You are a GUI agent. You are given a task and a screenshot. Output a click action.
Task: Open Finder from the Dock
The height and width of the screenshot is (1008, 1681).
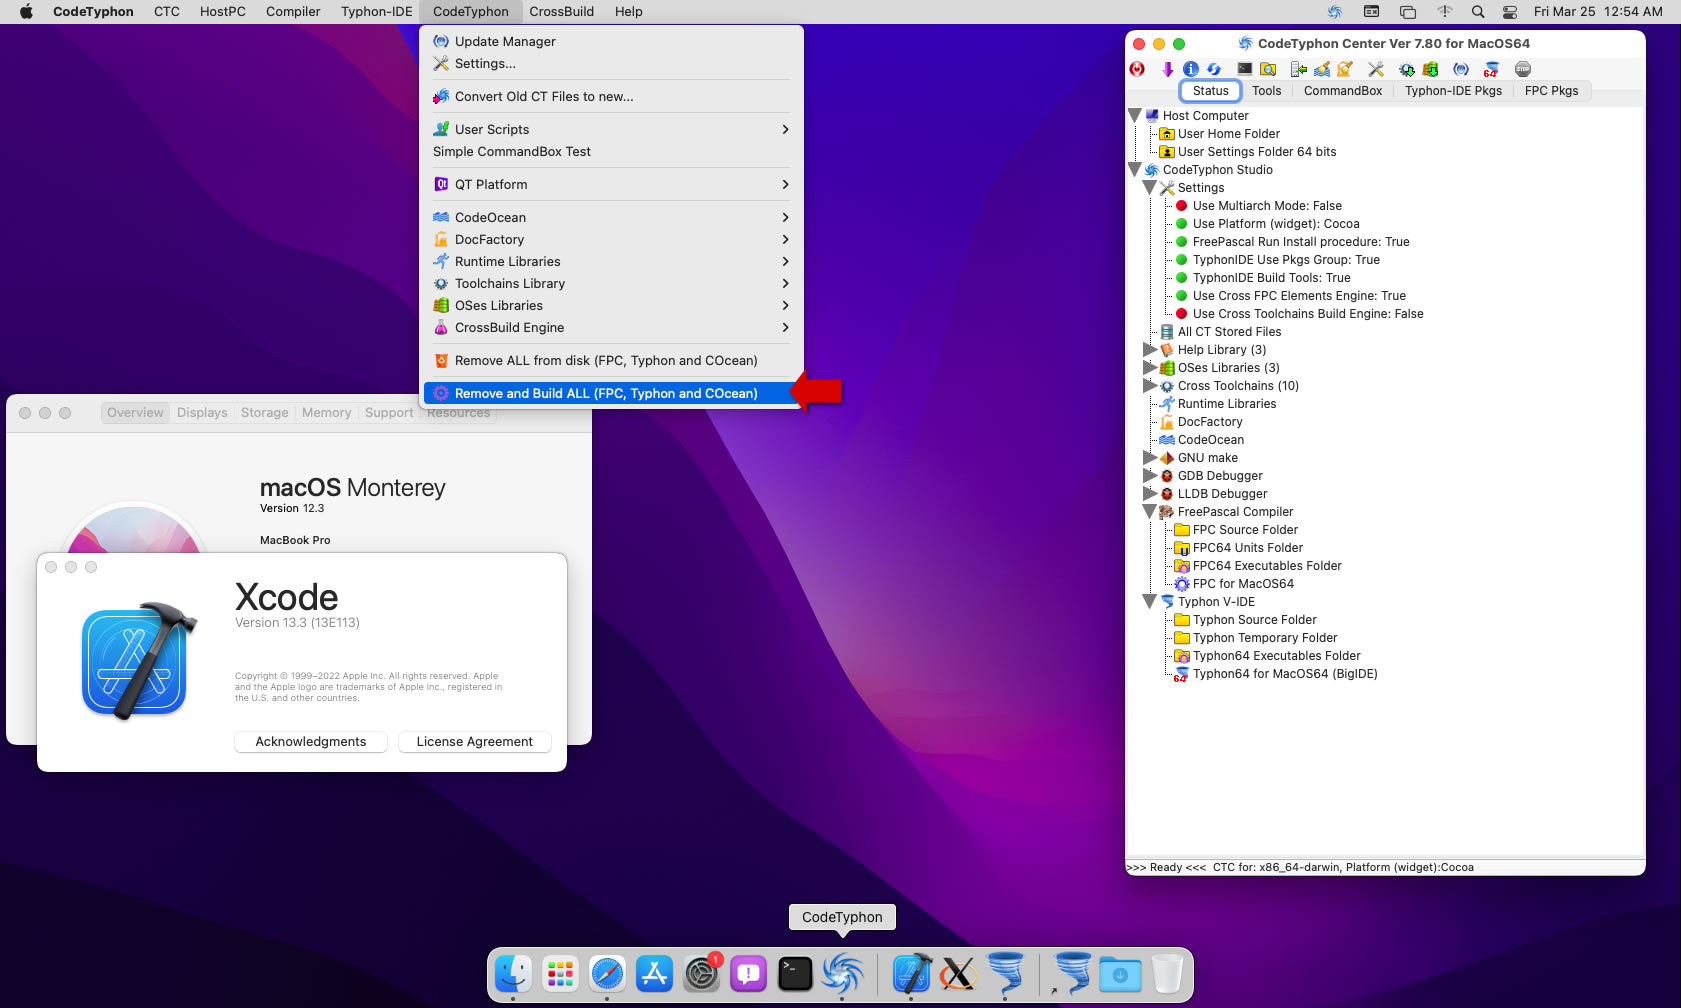click(513, 973)
